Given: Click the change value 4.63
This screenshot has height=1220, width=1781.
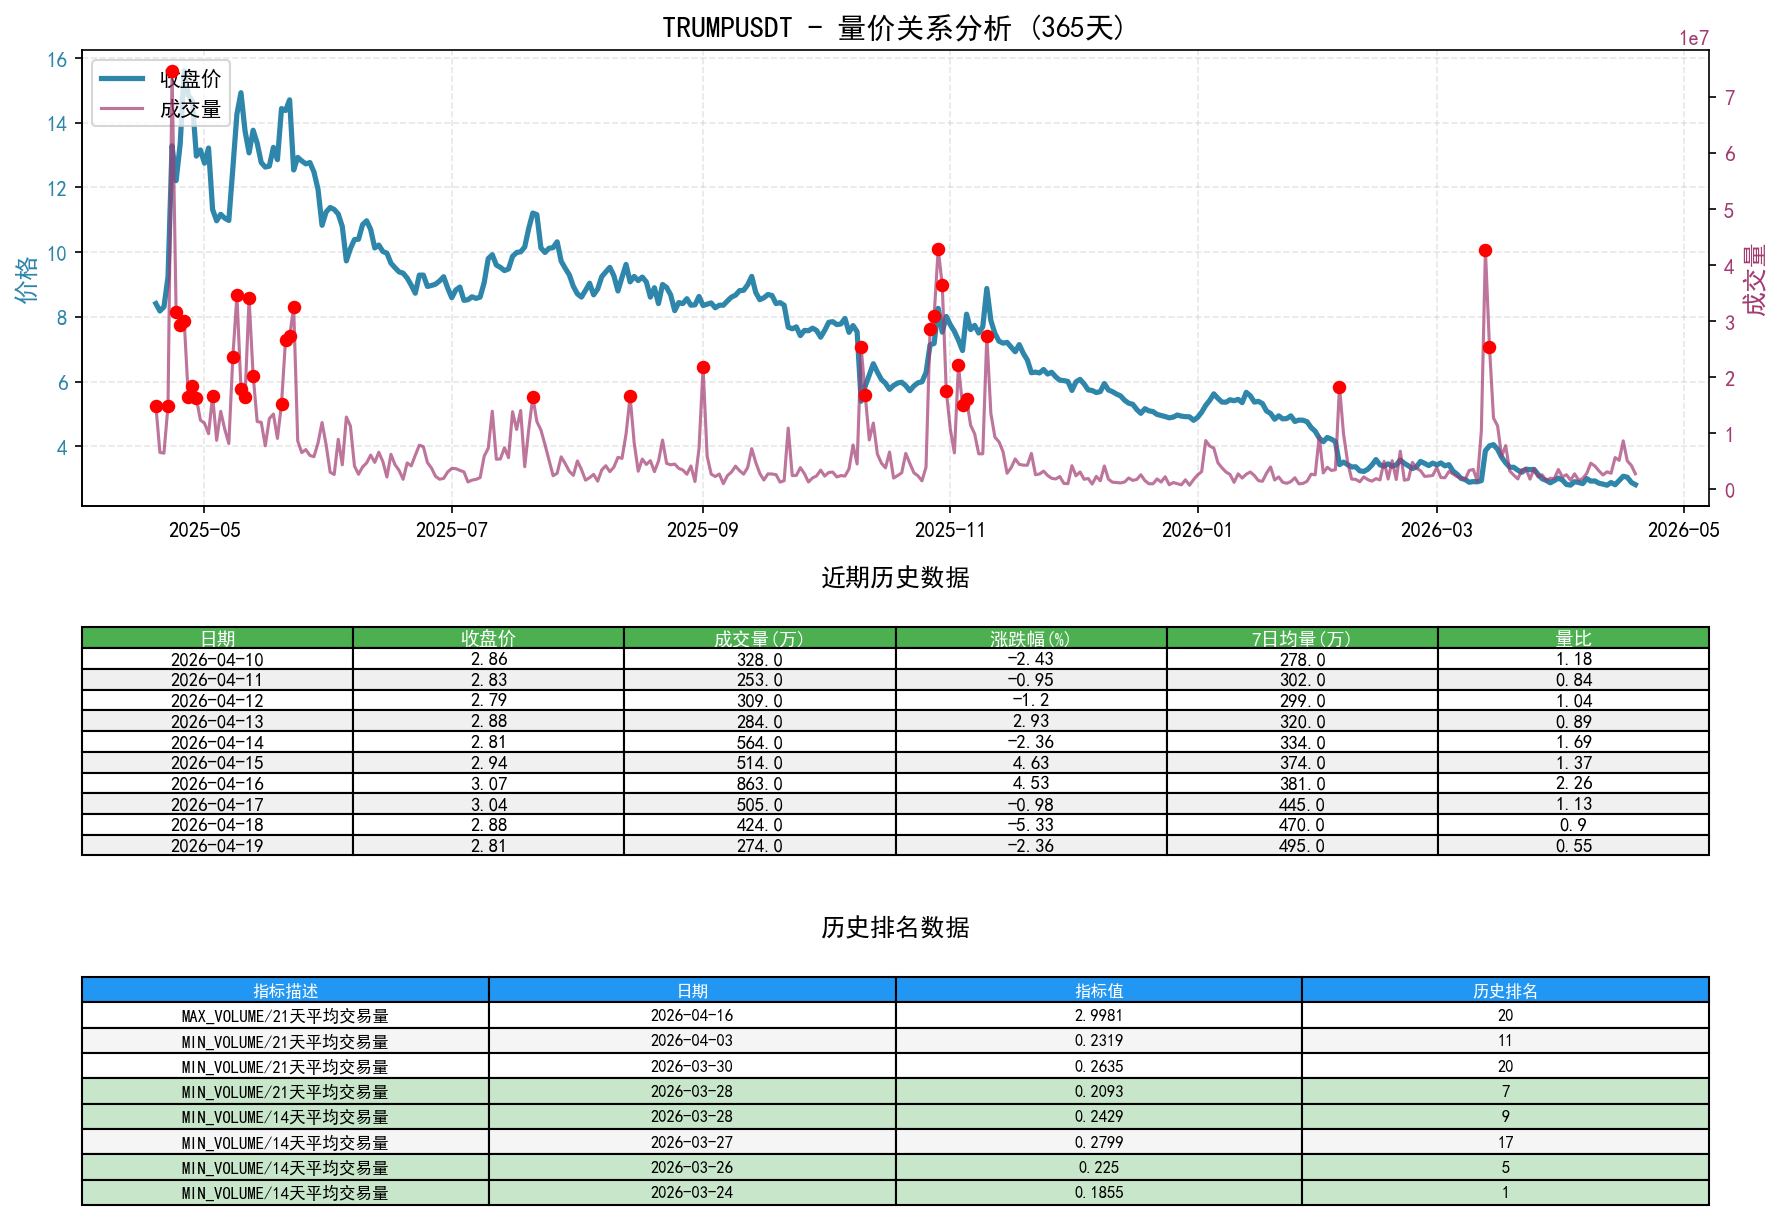Looking at the screenshot, I should (x=1031, y=763).
